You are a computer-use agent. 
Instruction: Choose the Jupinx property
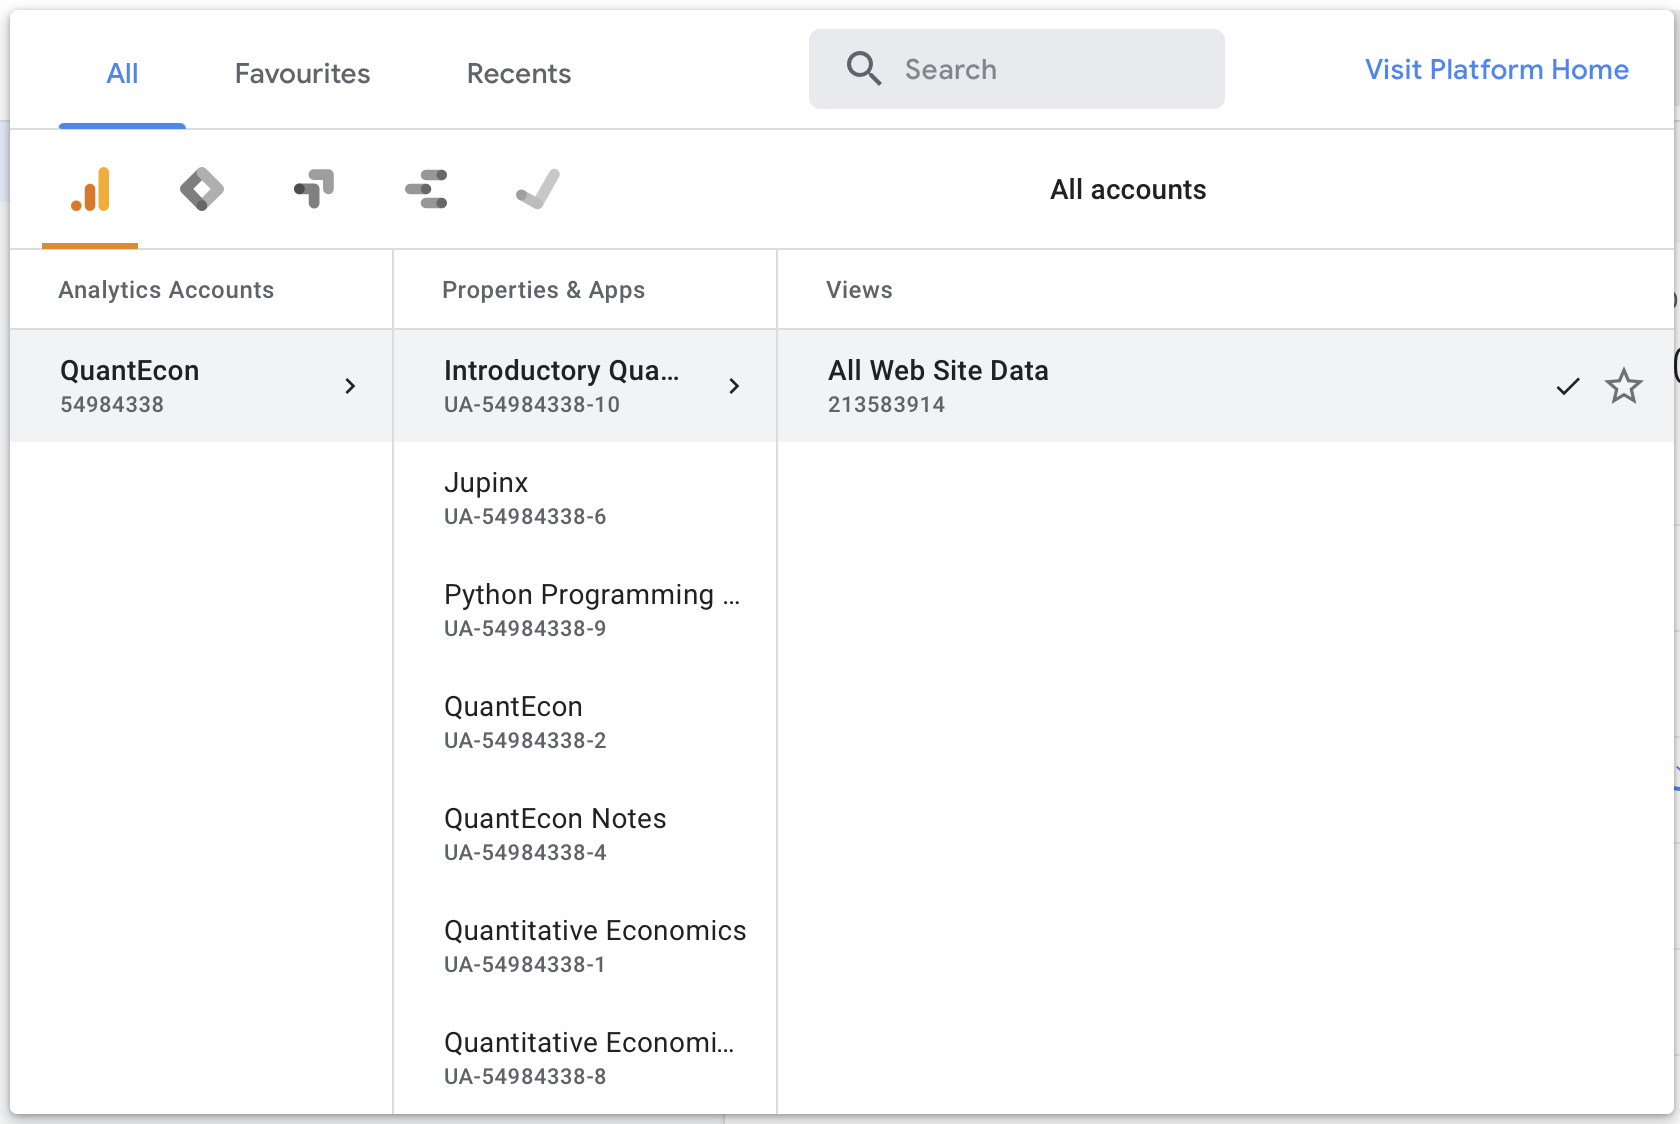(585, 498)
